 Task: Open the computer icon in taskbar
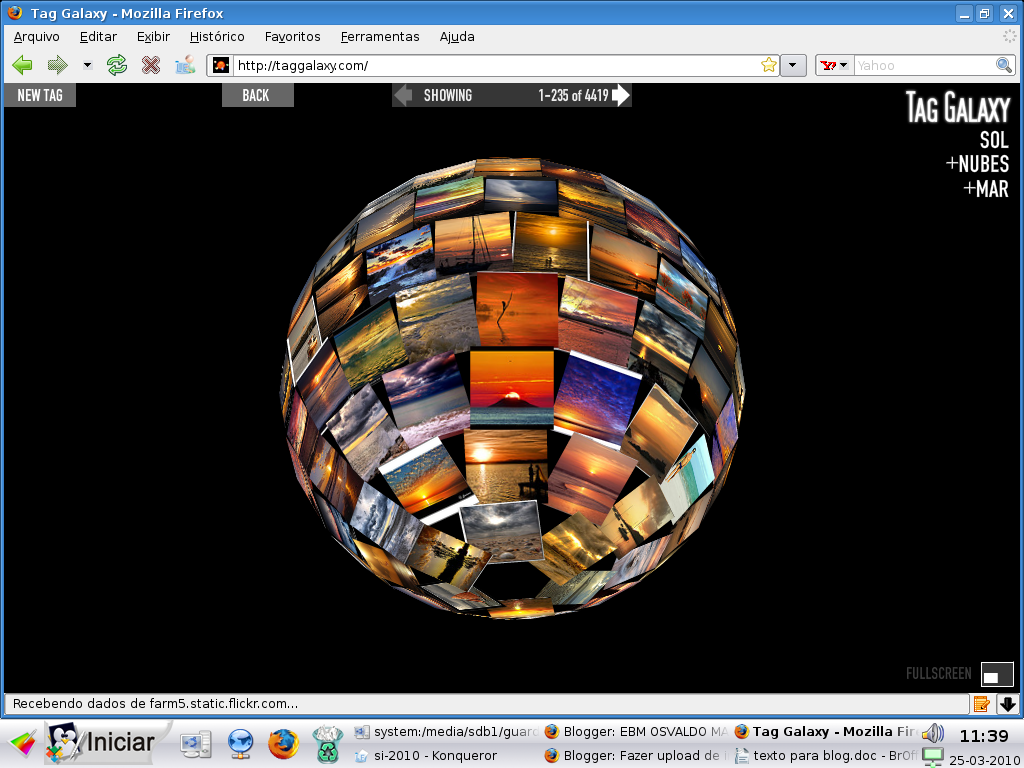point(196,744)
